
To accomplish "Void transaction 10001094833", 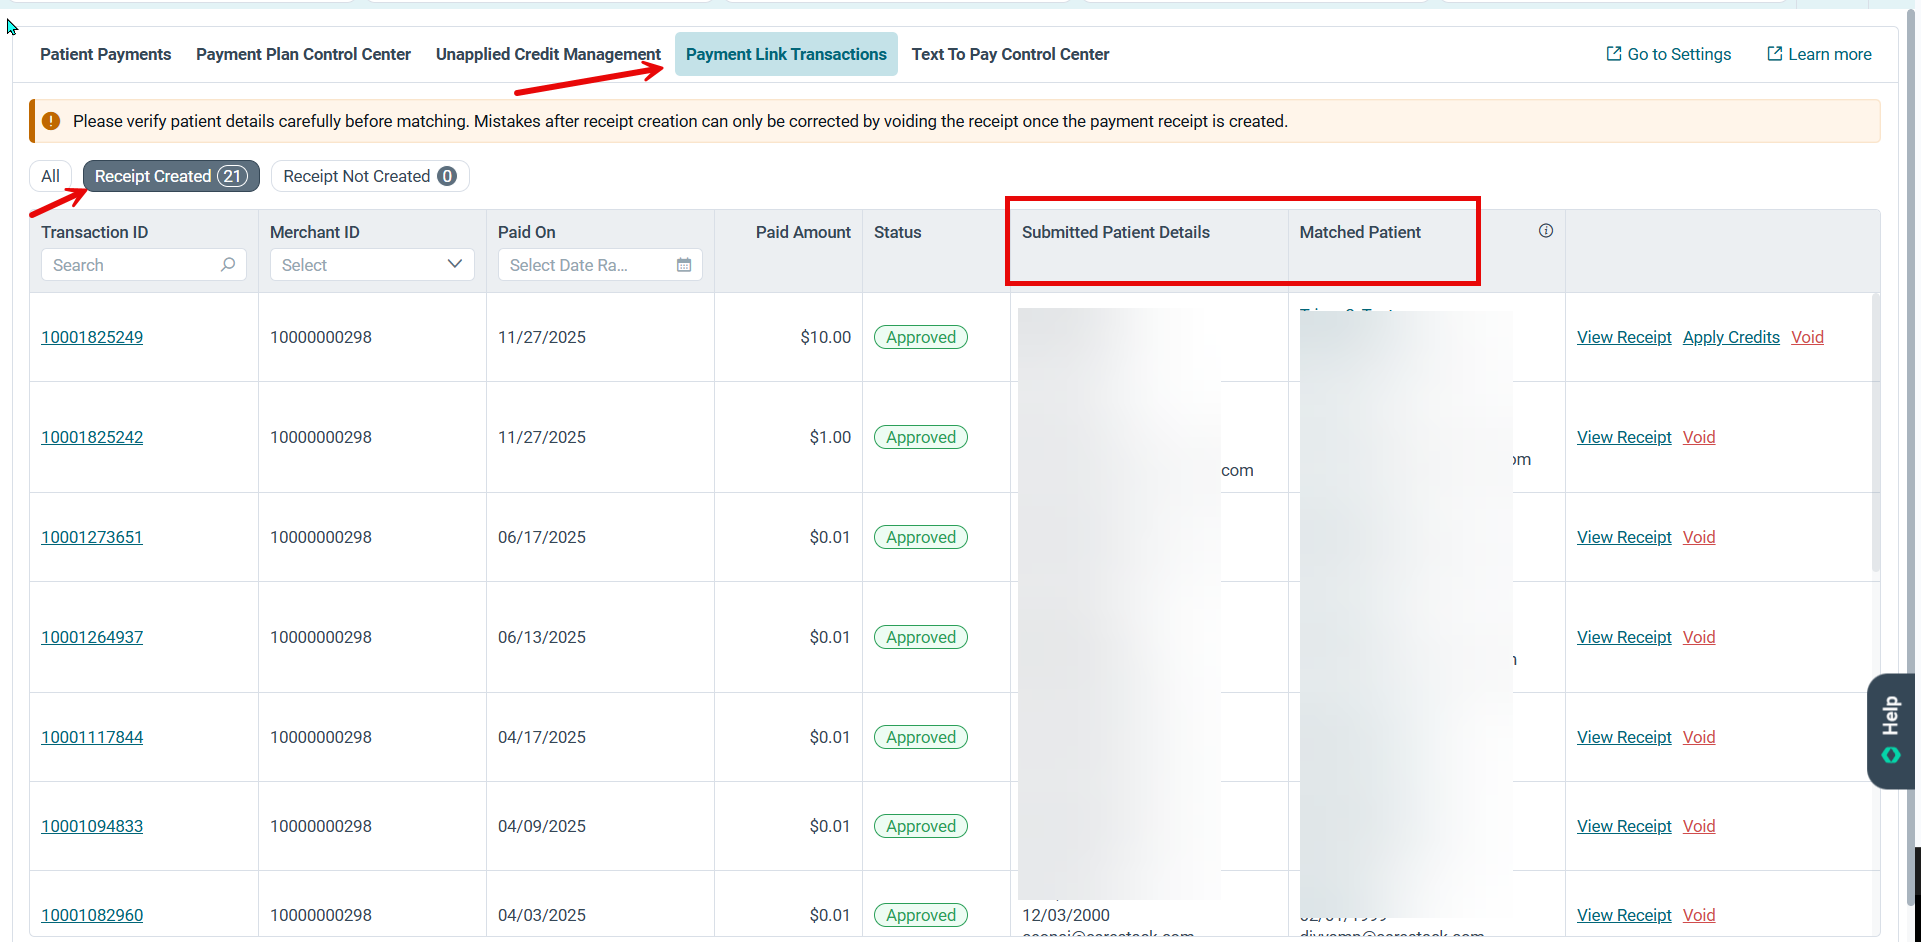I will coord(1699,826).
